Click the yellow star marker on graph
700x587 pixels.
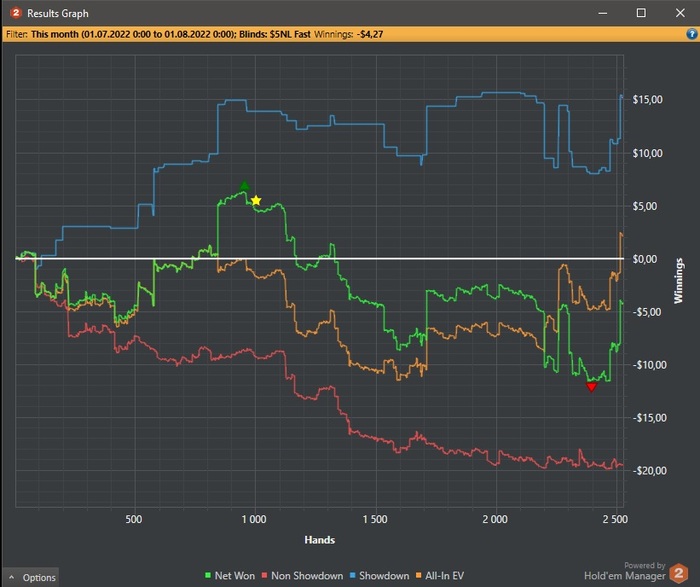coord(256,200)
